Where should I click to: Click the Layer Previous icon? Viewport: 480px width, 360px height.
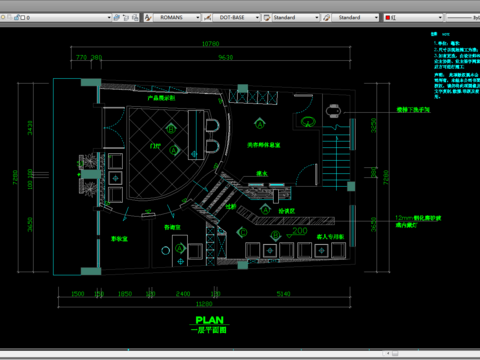[126, 17]
